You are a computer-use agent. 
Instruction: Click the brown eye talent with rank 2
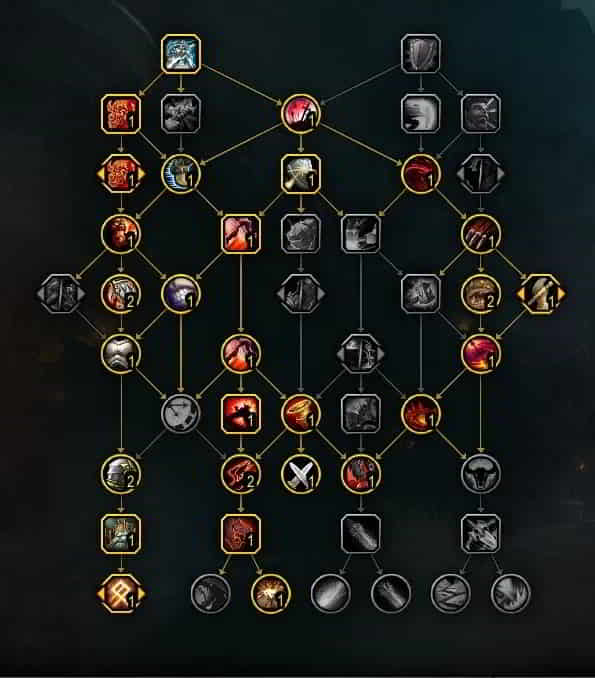(x=481, y=294)
